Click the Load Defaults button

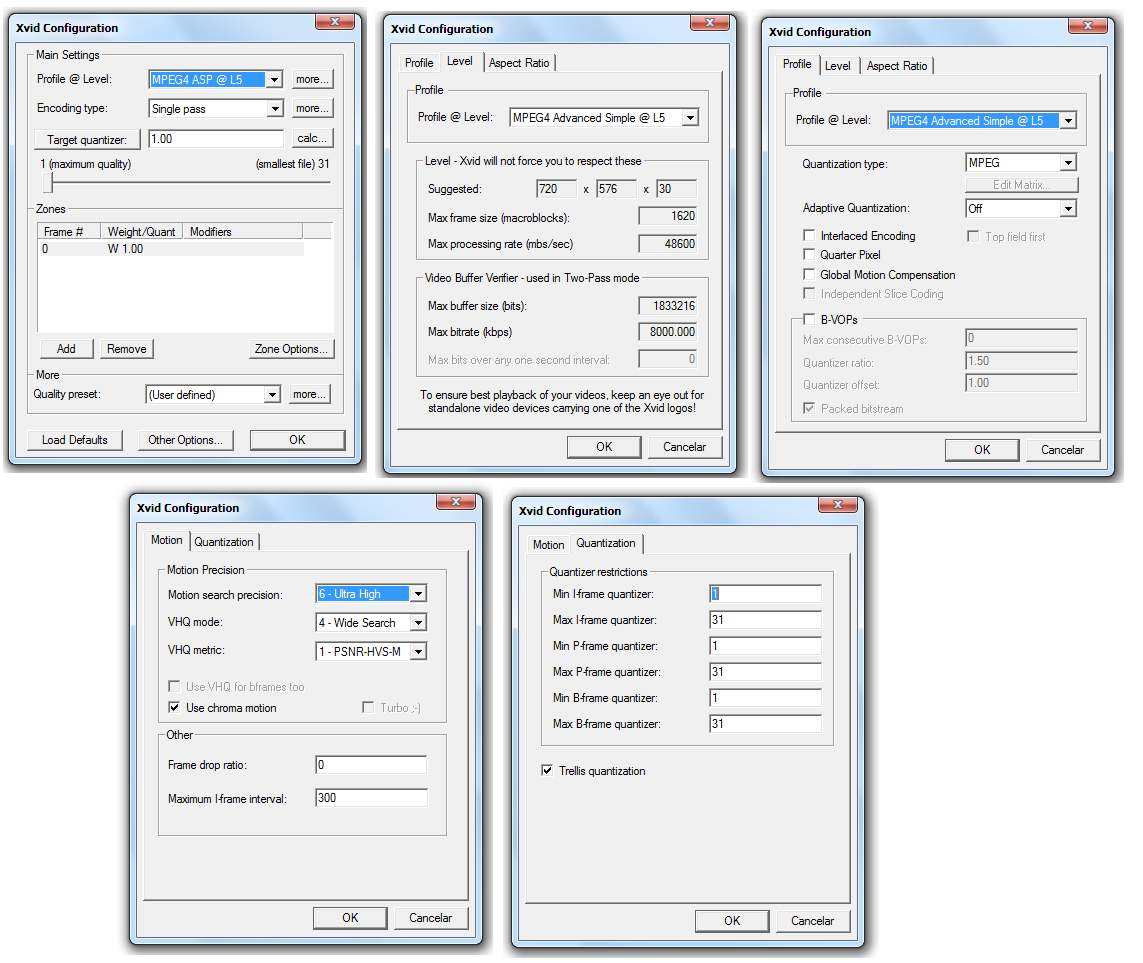coord(74,440)
